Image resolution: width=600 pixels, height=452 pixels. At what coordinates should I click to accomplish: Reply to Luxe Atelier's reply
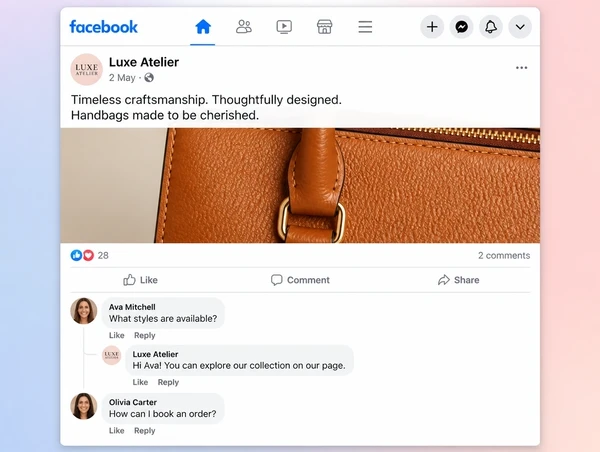pyautogui.click(x=168, y=382)
